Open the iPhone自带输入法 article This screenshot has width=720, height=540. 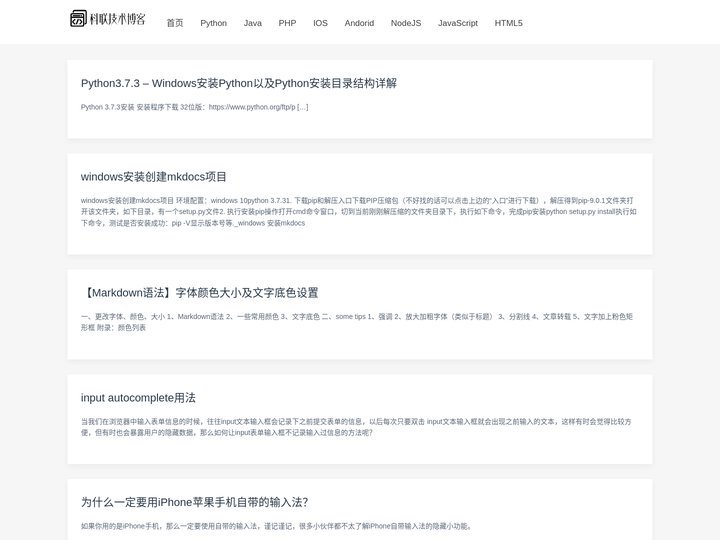coord(194,502)
